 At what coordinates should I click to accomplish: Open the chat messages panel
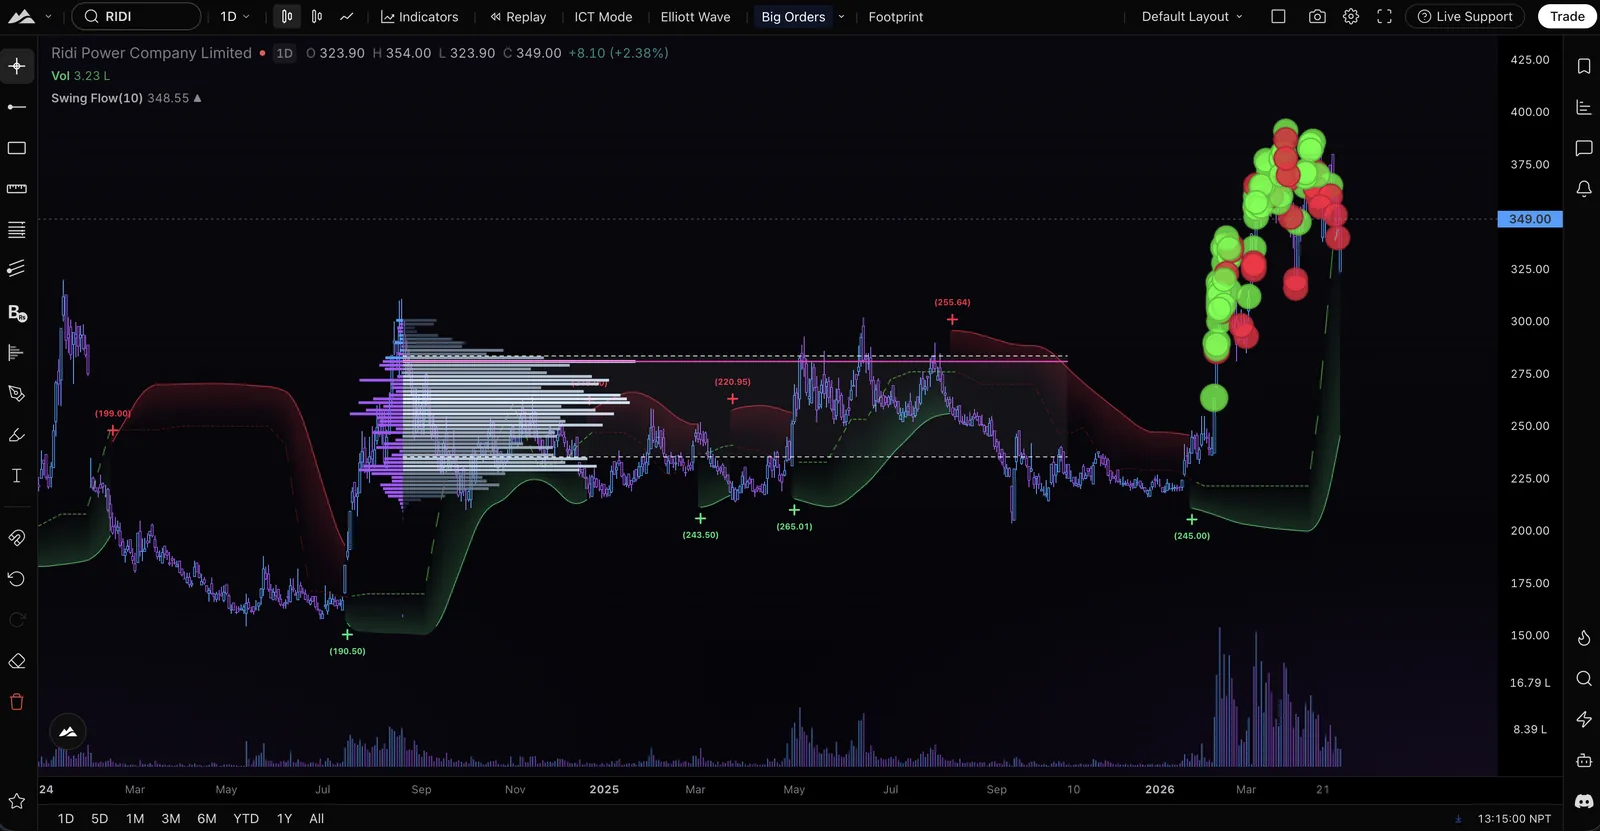[1584, 148]
